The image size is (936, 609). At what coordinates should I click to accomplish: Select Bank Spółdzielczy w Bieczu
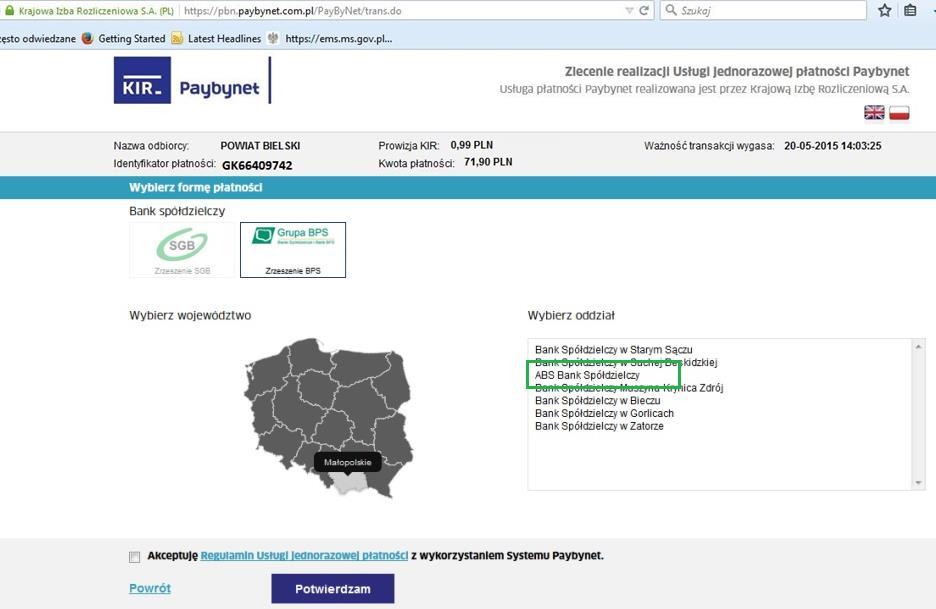point(598,401)
